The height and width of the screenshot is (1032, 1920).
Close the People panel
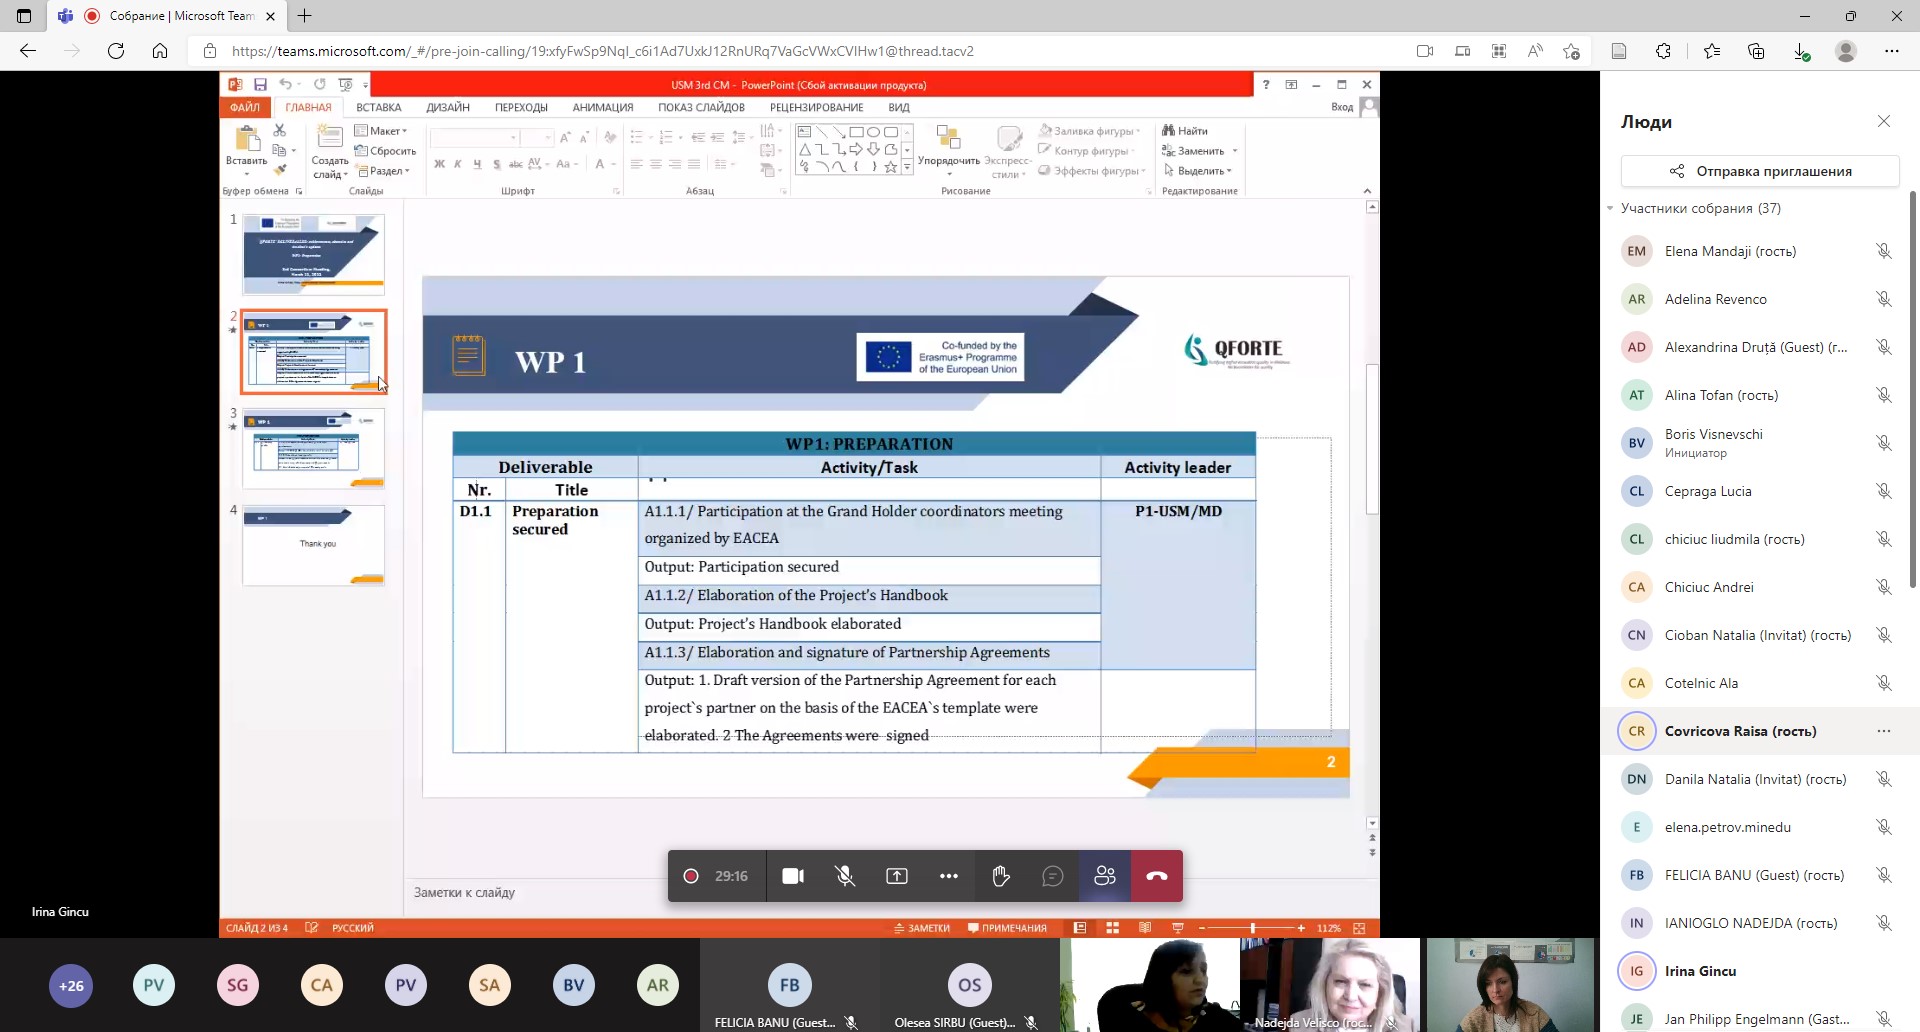point(1883,121)
